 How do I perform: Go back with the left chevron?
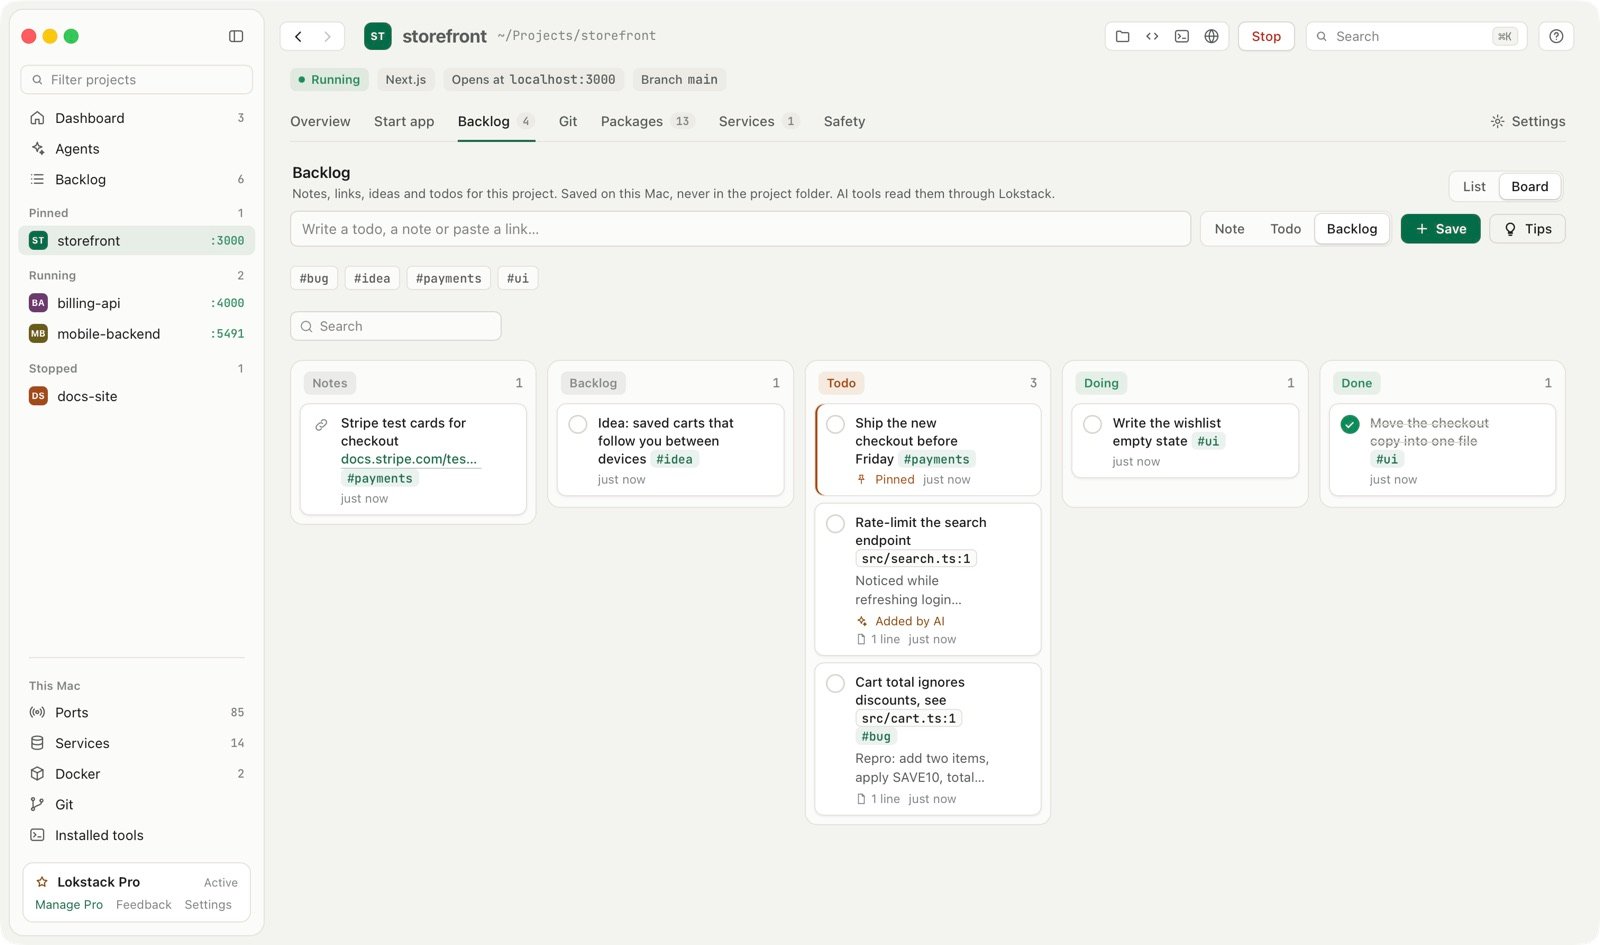point(298,36)
